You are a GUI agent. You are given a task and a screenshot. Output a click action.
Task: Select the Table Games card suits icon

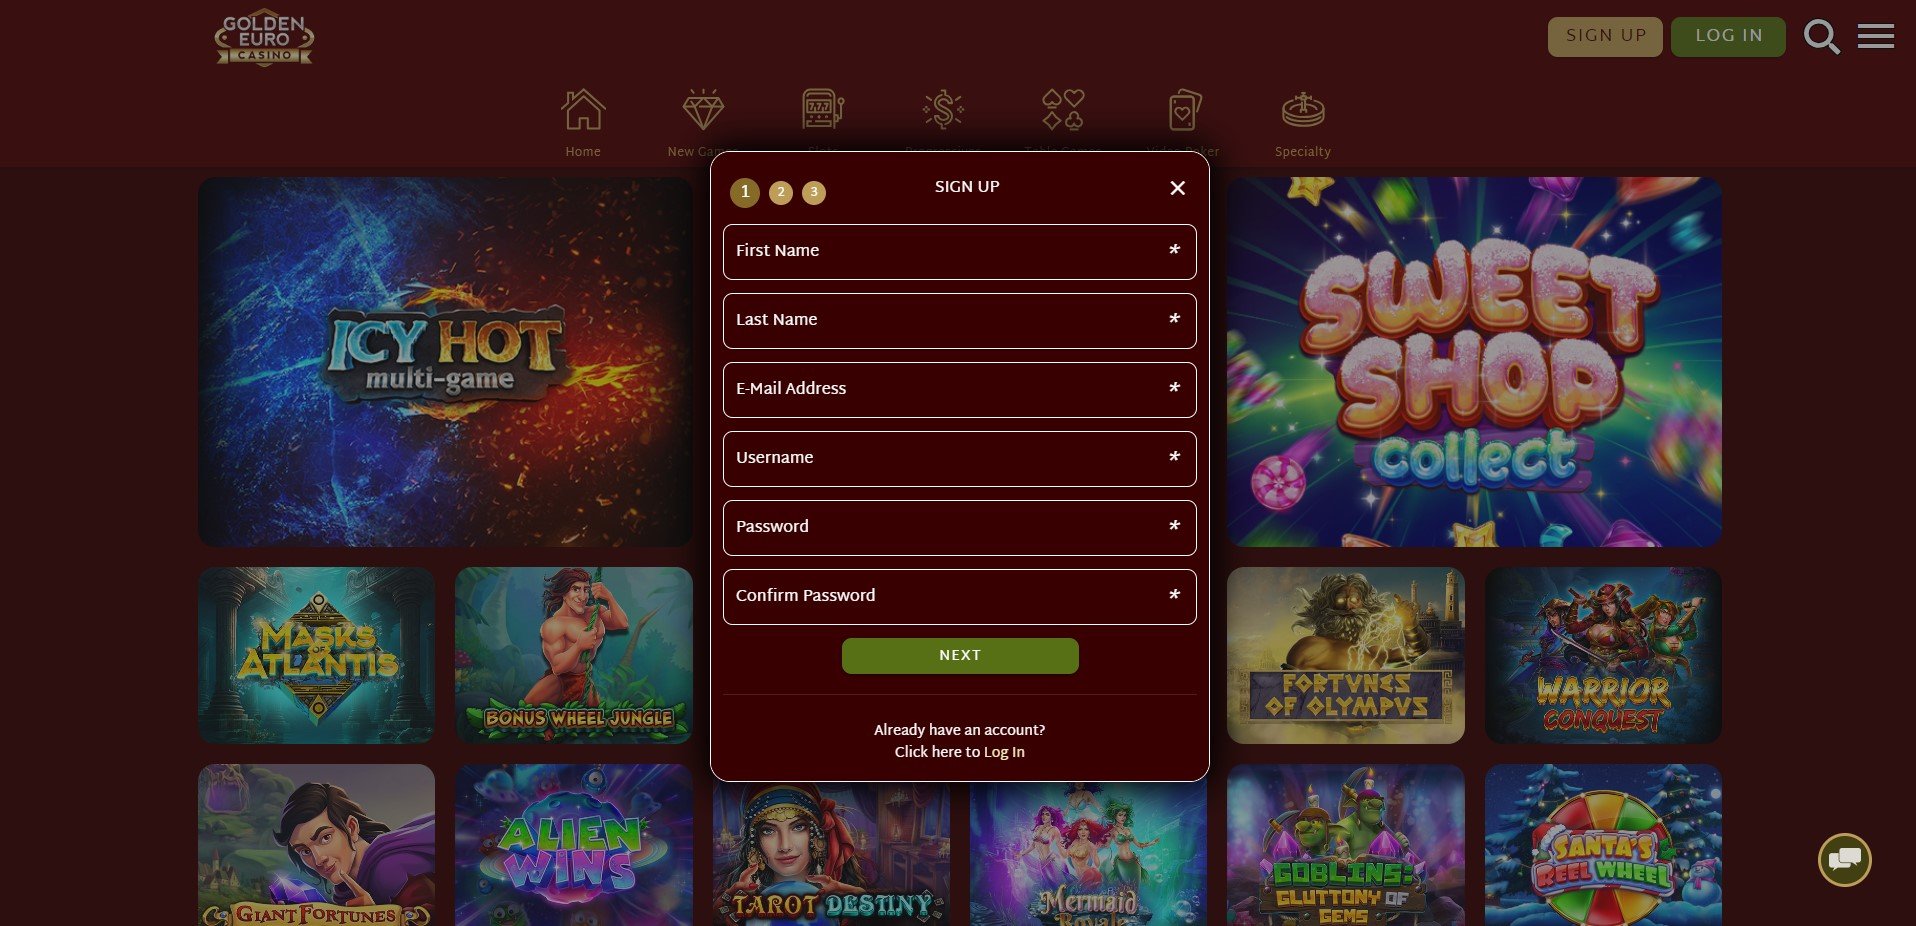point(1063,110)
